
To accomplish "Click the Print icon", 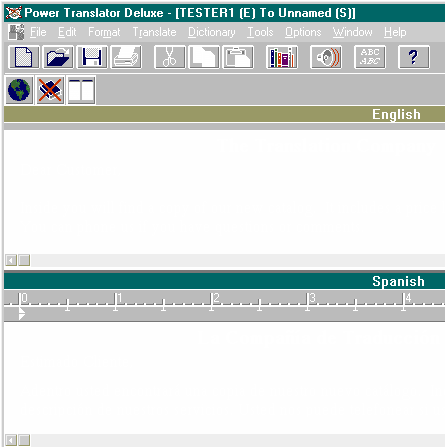I will coord(126,57).
